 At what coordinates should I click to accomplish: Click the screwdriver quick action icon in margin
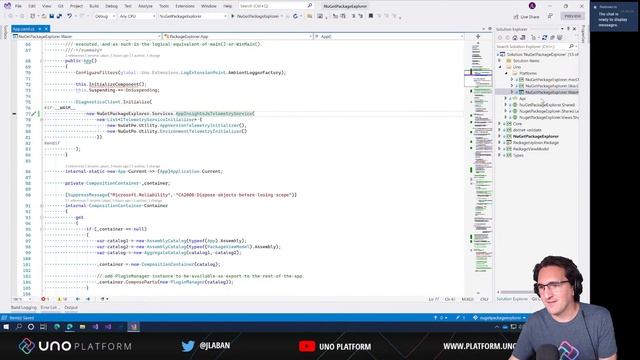[33, 114]
